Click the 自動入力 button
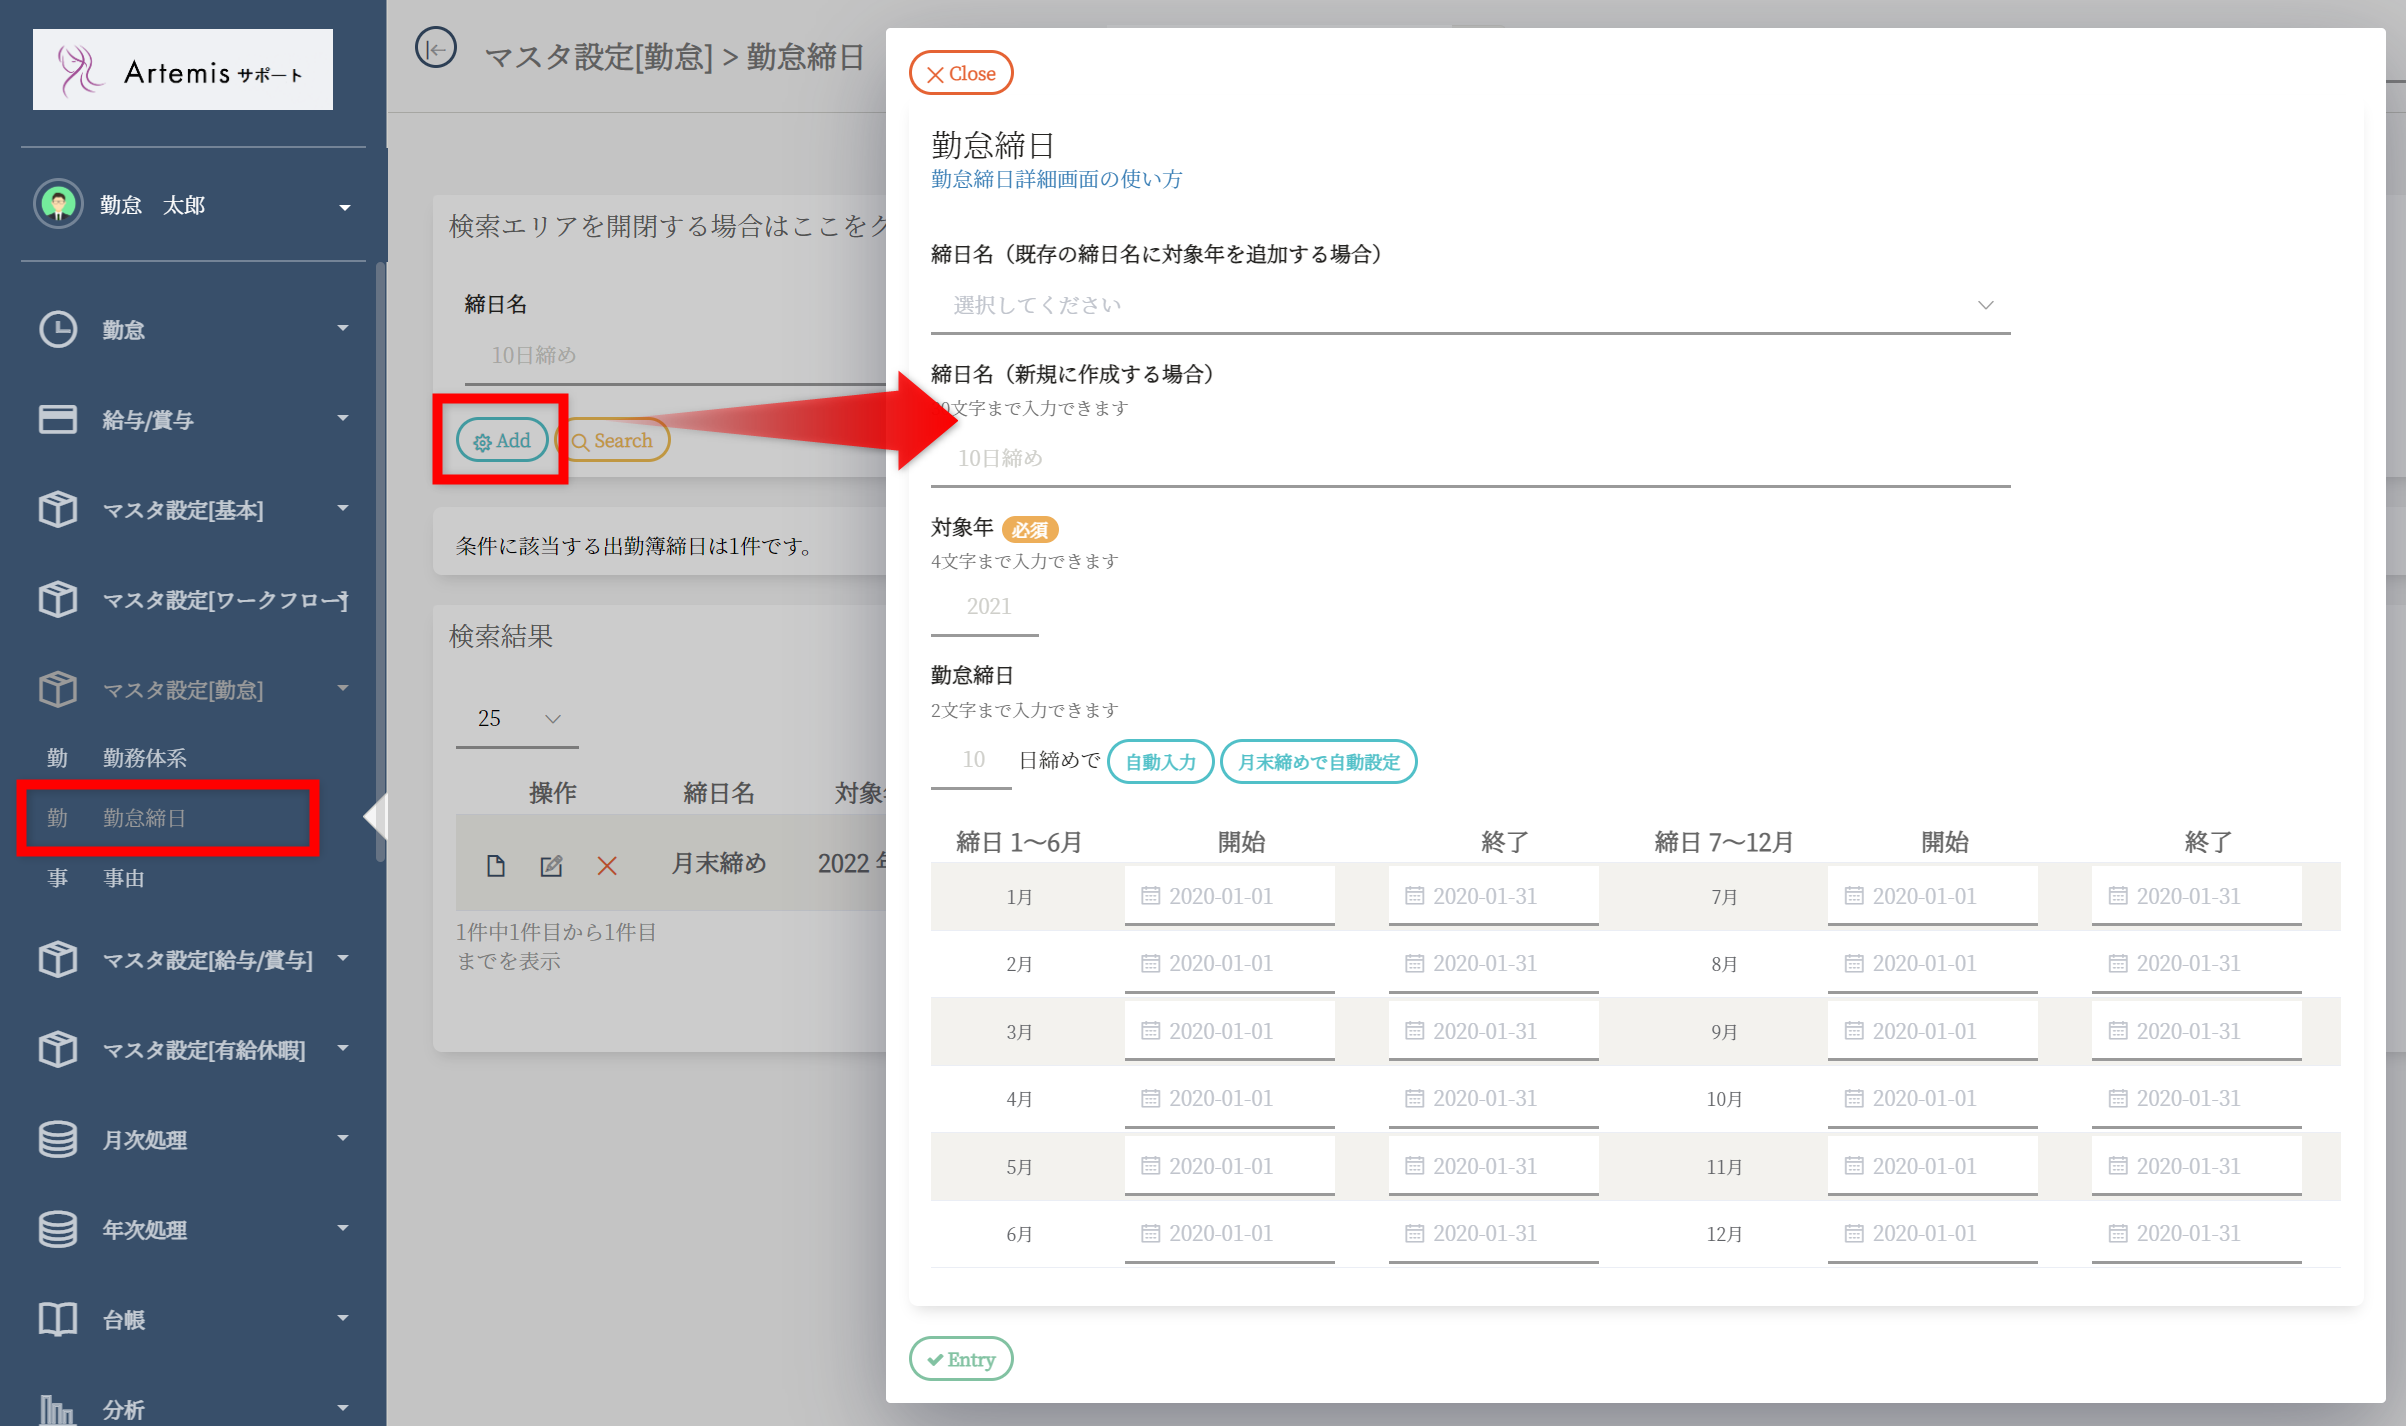Image resolution: width=2406 pixels, height=1426 pixels. [1160, 762]
